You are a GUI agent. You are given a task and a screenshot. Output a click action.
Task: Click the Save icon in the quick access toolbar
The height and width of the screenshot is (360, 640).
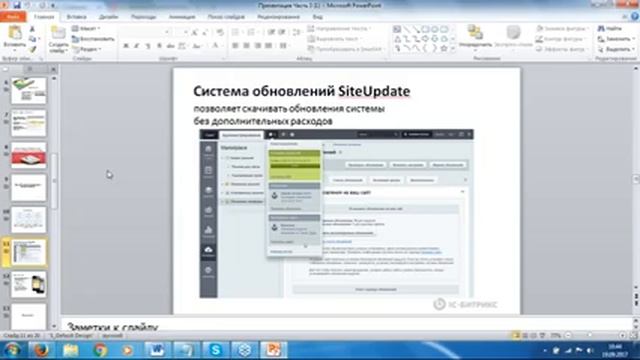tap(17, 5)
